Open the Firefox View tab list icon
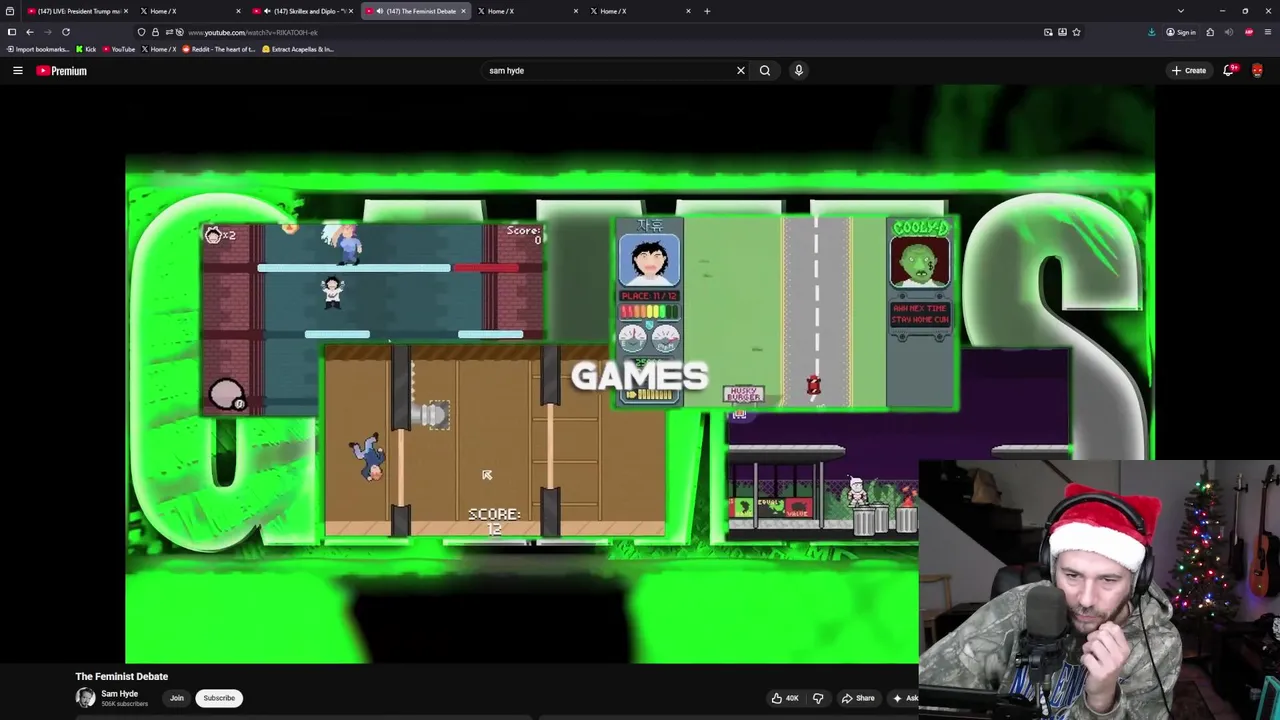Screen dimensions: 1280x720 click(x=10, y=11)
